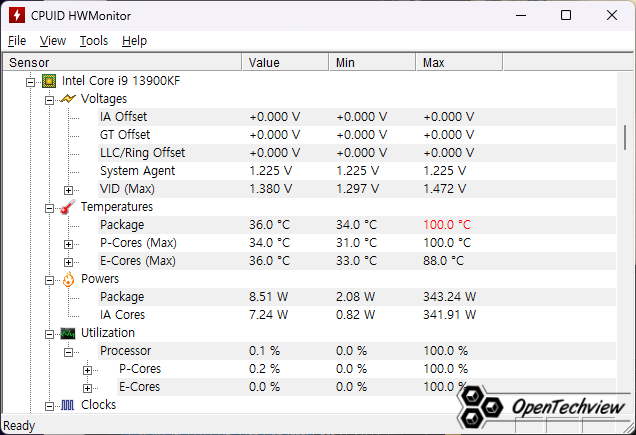This screenshot has height=435, width=636.
Task: Click the red 100.0 °C Package max value
Action: 447,225
